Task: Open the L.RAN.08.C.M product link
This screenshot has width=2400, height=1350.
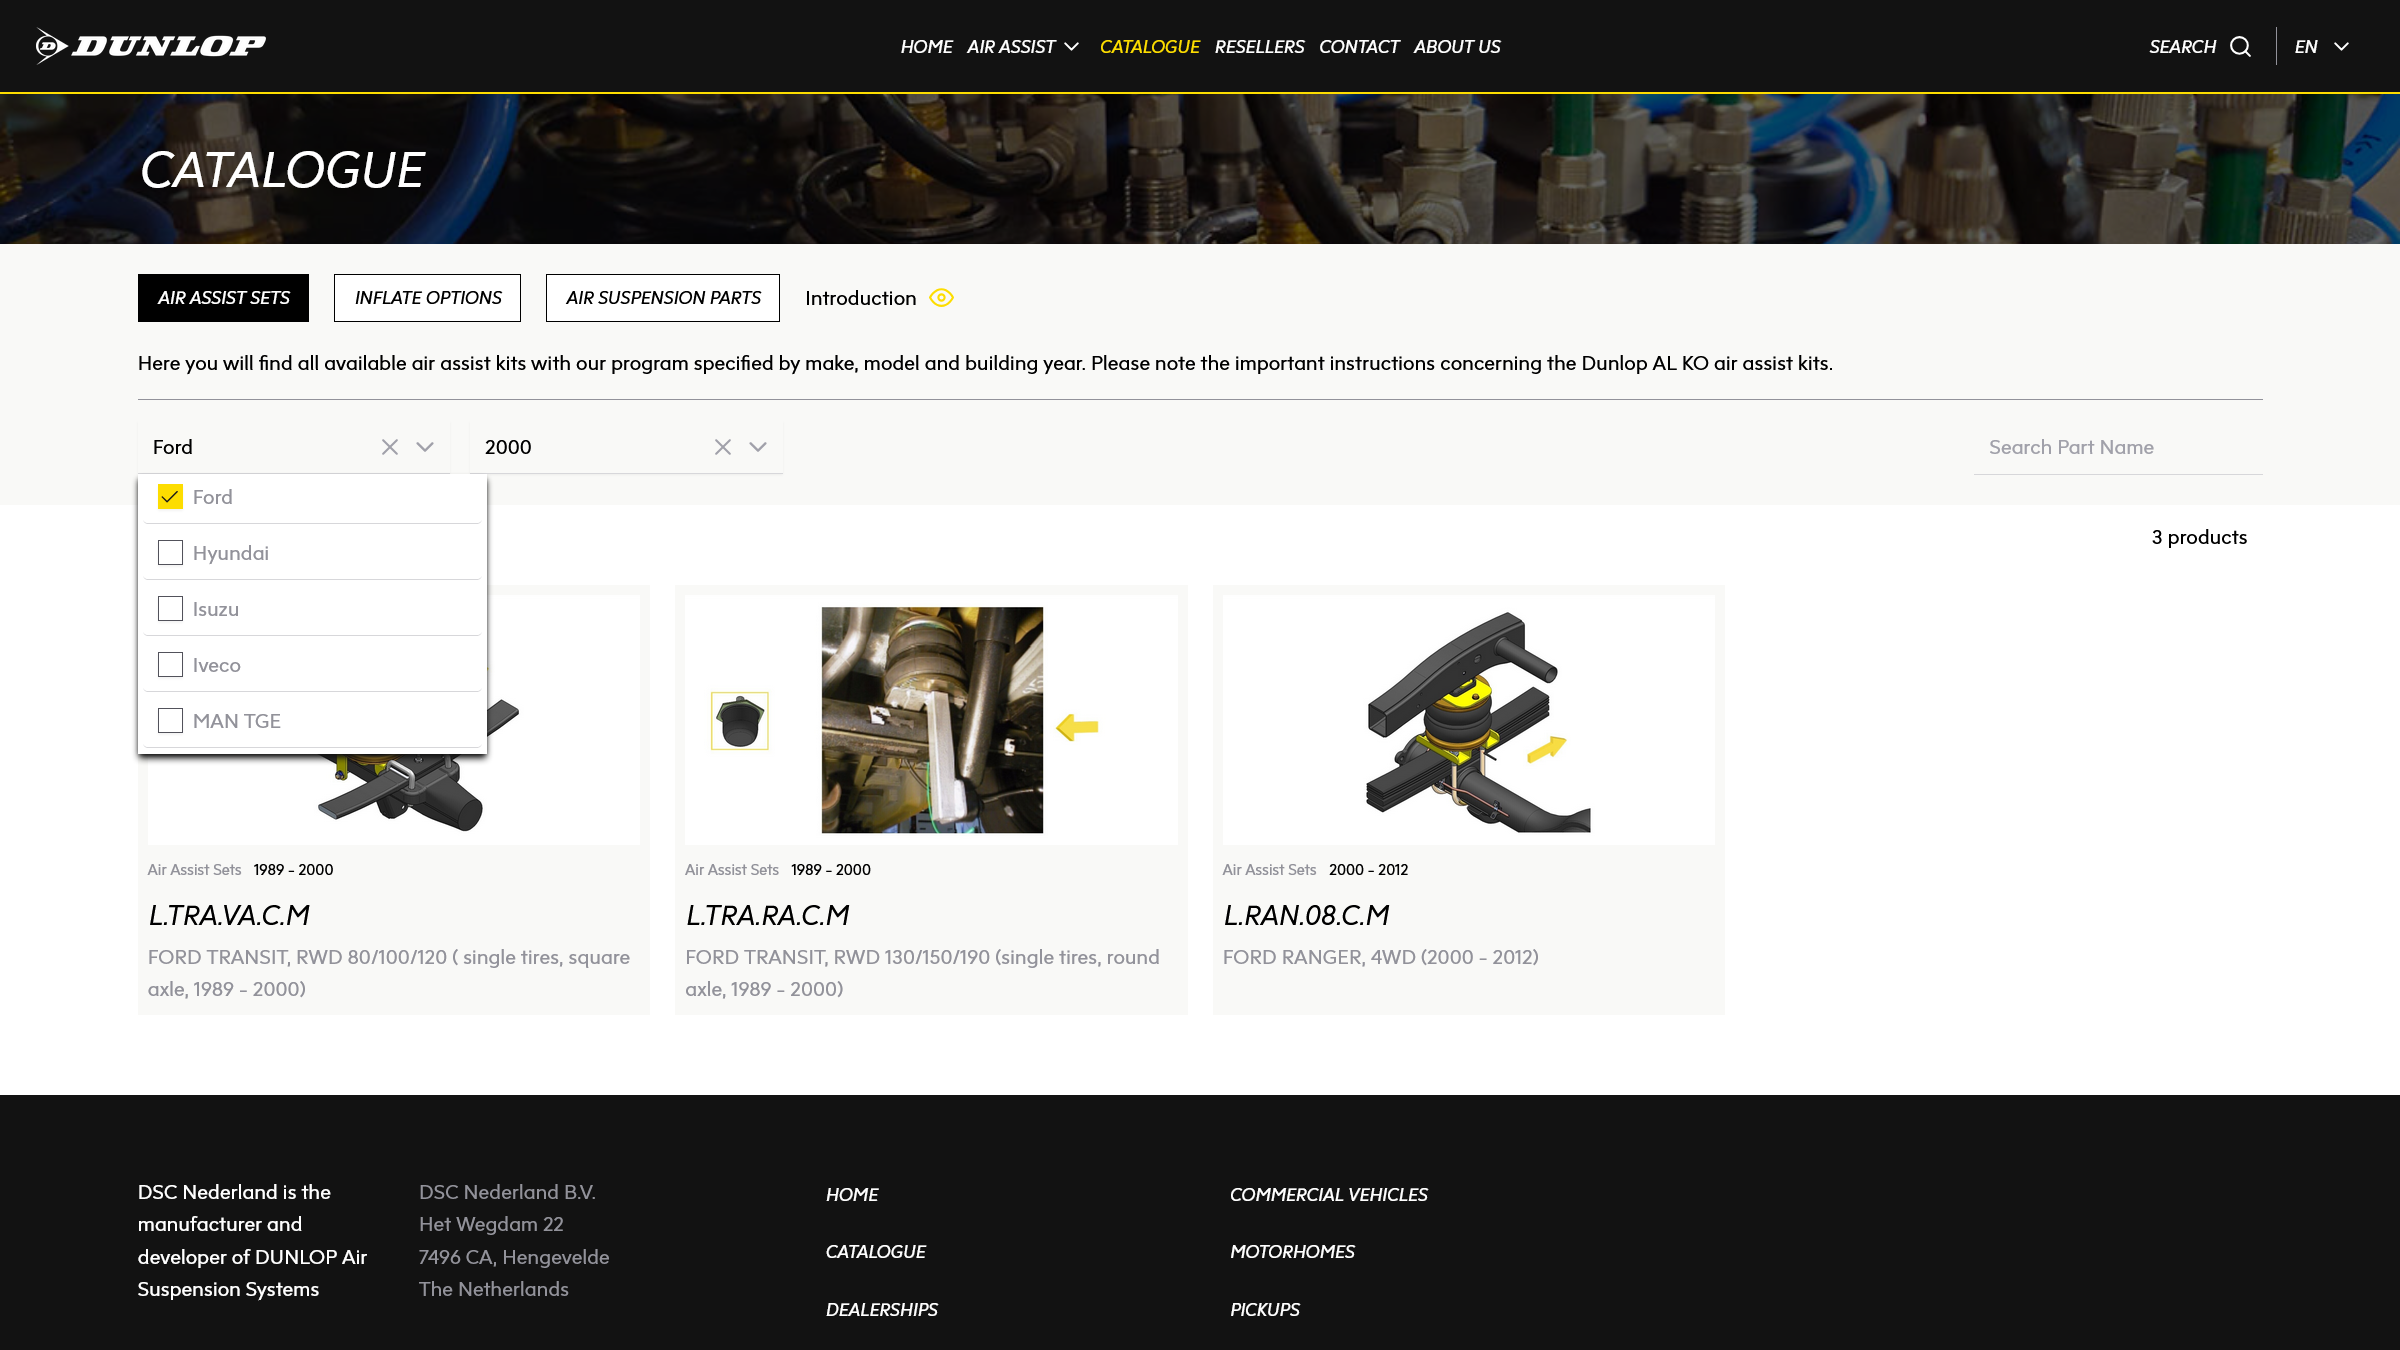Action: (1306, 915)
